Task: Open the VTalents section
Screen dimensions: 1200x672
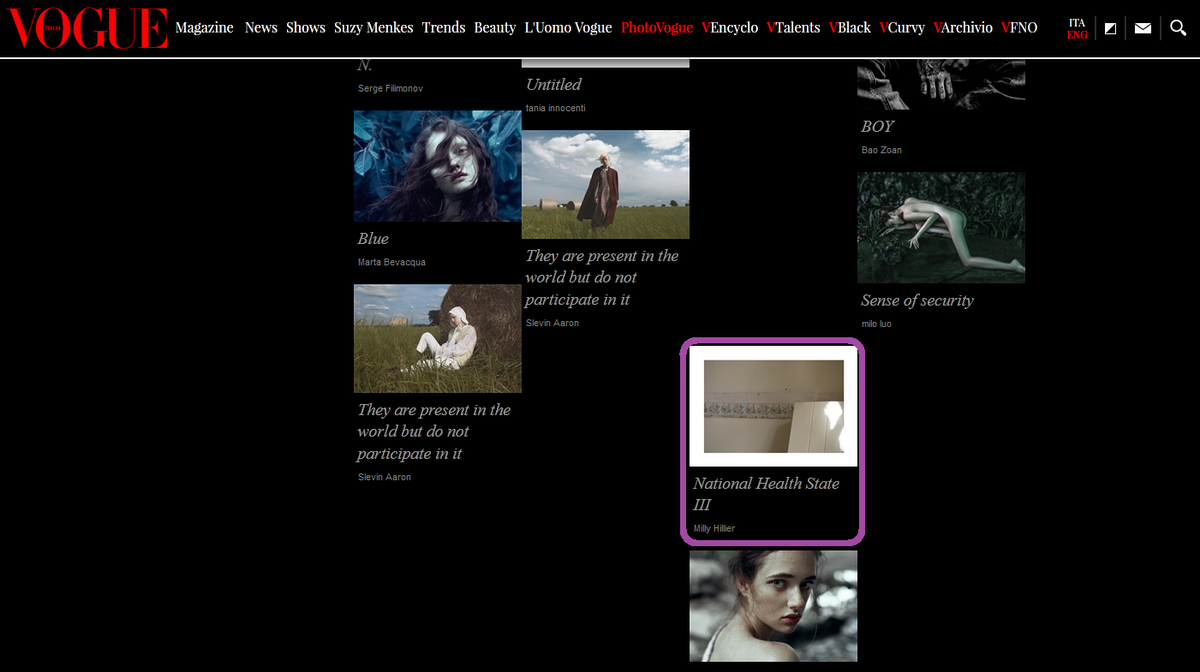Action: 793,27
